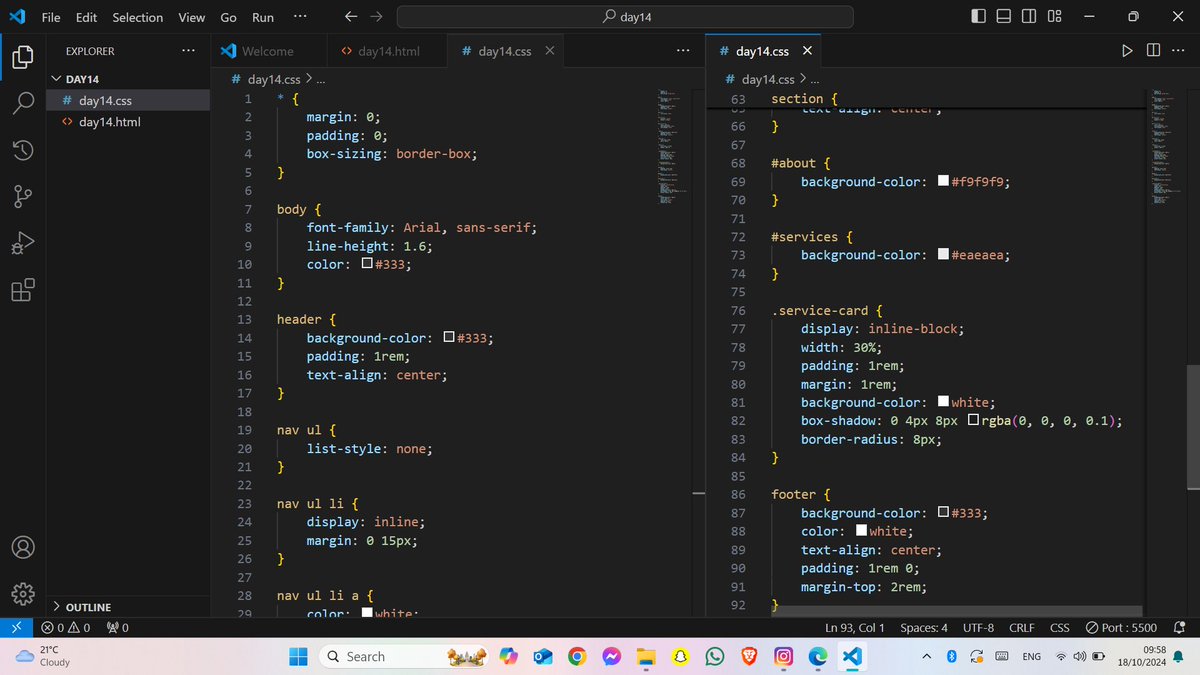Switch to the day14.html tab

[388, 51]
